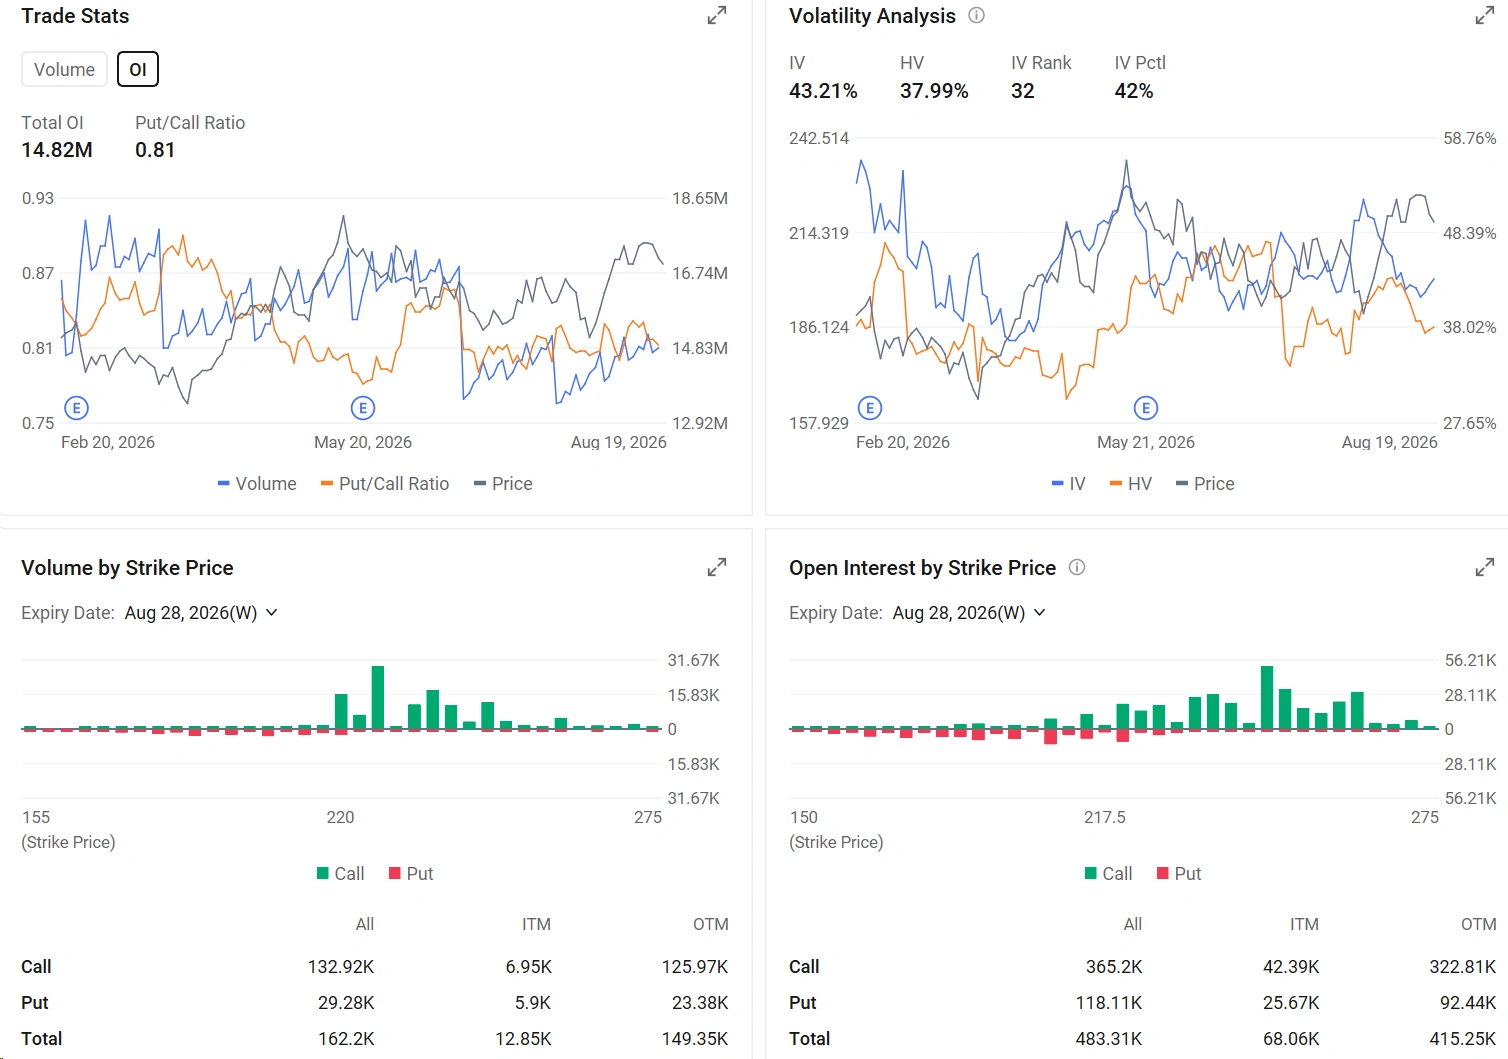Switch Trade Stats to the Volume tab
This screenshot has width=1508, height=1059.
click(64, 69)
